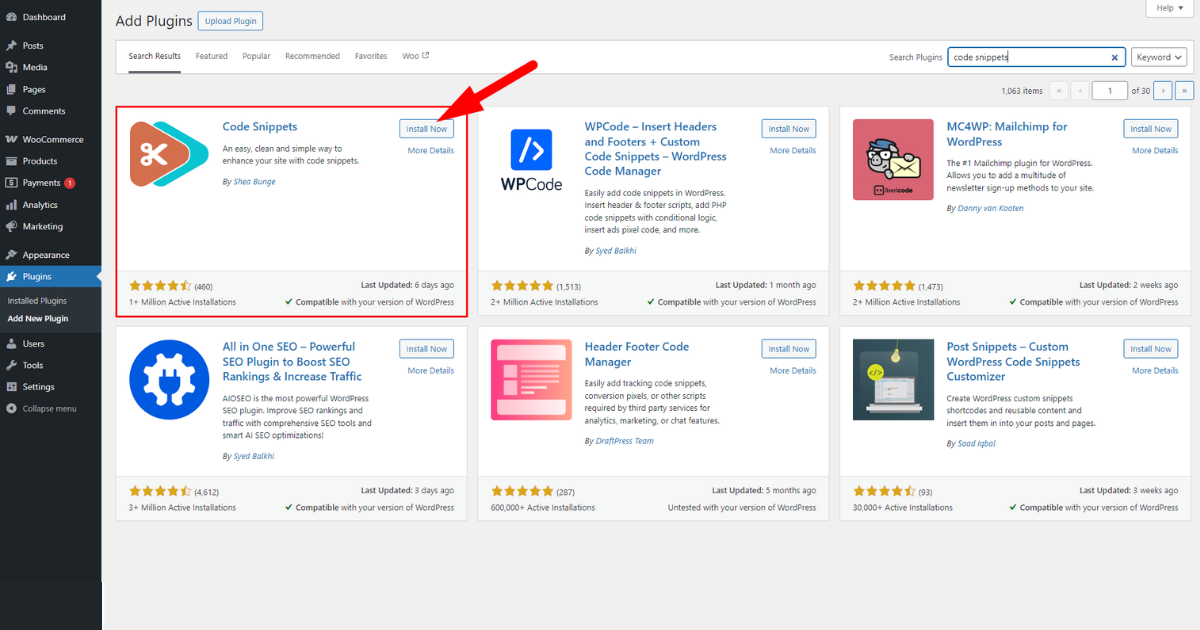
Task: Install the All in One SEO plugin
Action: pos(427,349)
